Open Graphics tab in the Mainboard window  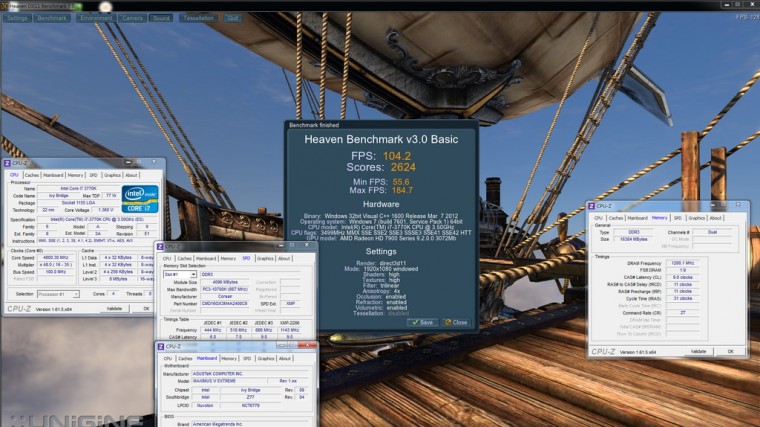pyautogui.click(x=266, y=358)
